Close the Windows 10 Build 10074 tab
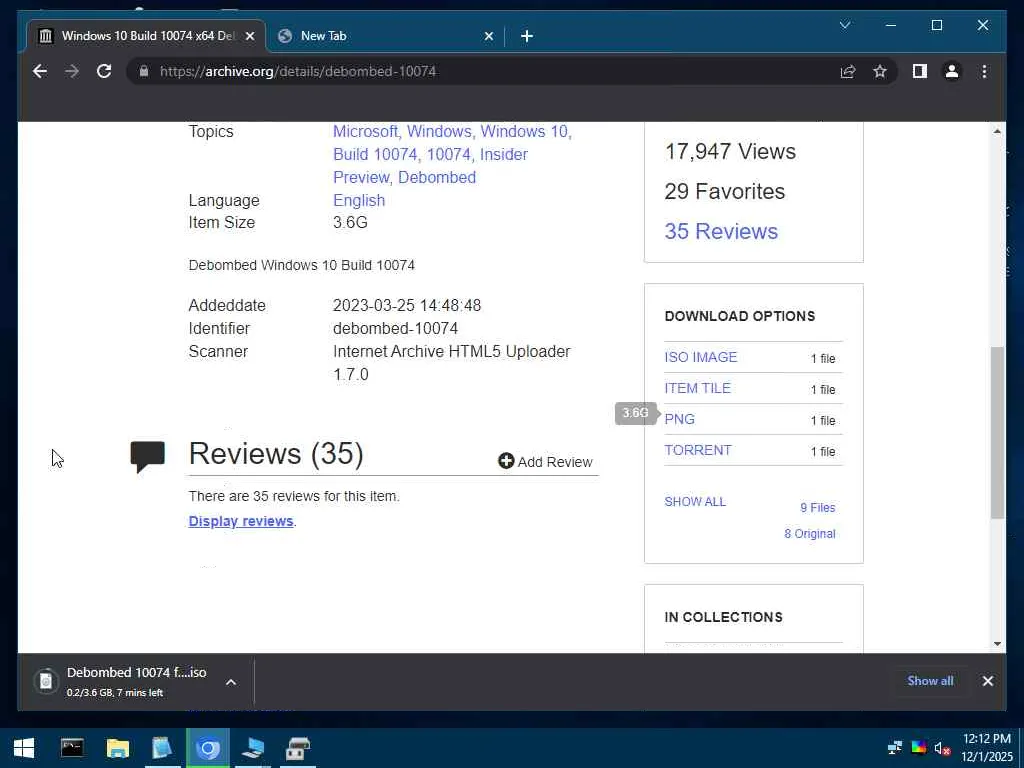The image size is (1024, 768). click(x=249, y=36)
